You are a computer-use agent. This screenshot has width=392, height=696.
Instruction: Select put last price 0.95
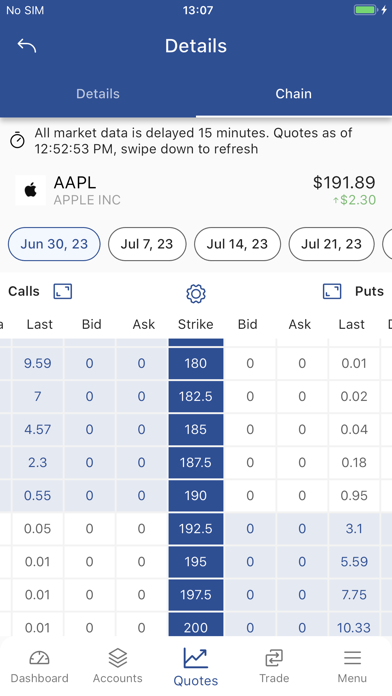click(x=354, y=495)
